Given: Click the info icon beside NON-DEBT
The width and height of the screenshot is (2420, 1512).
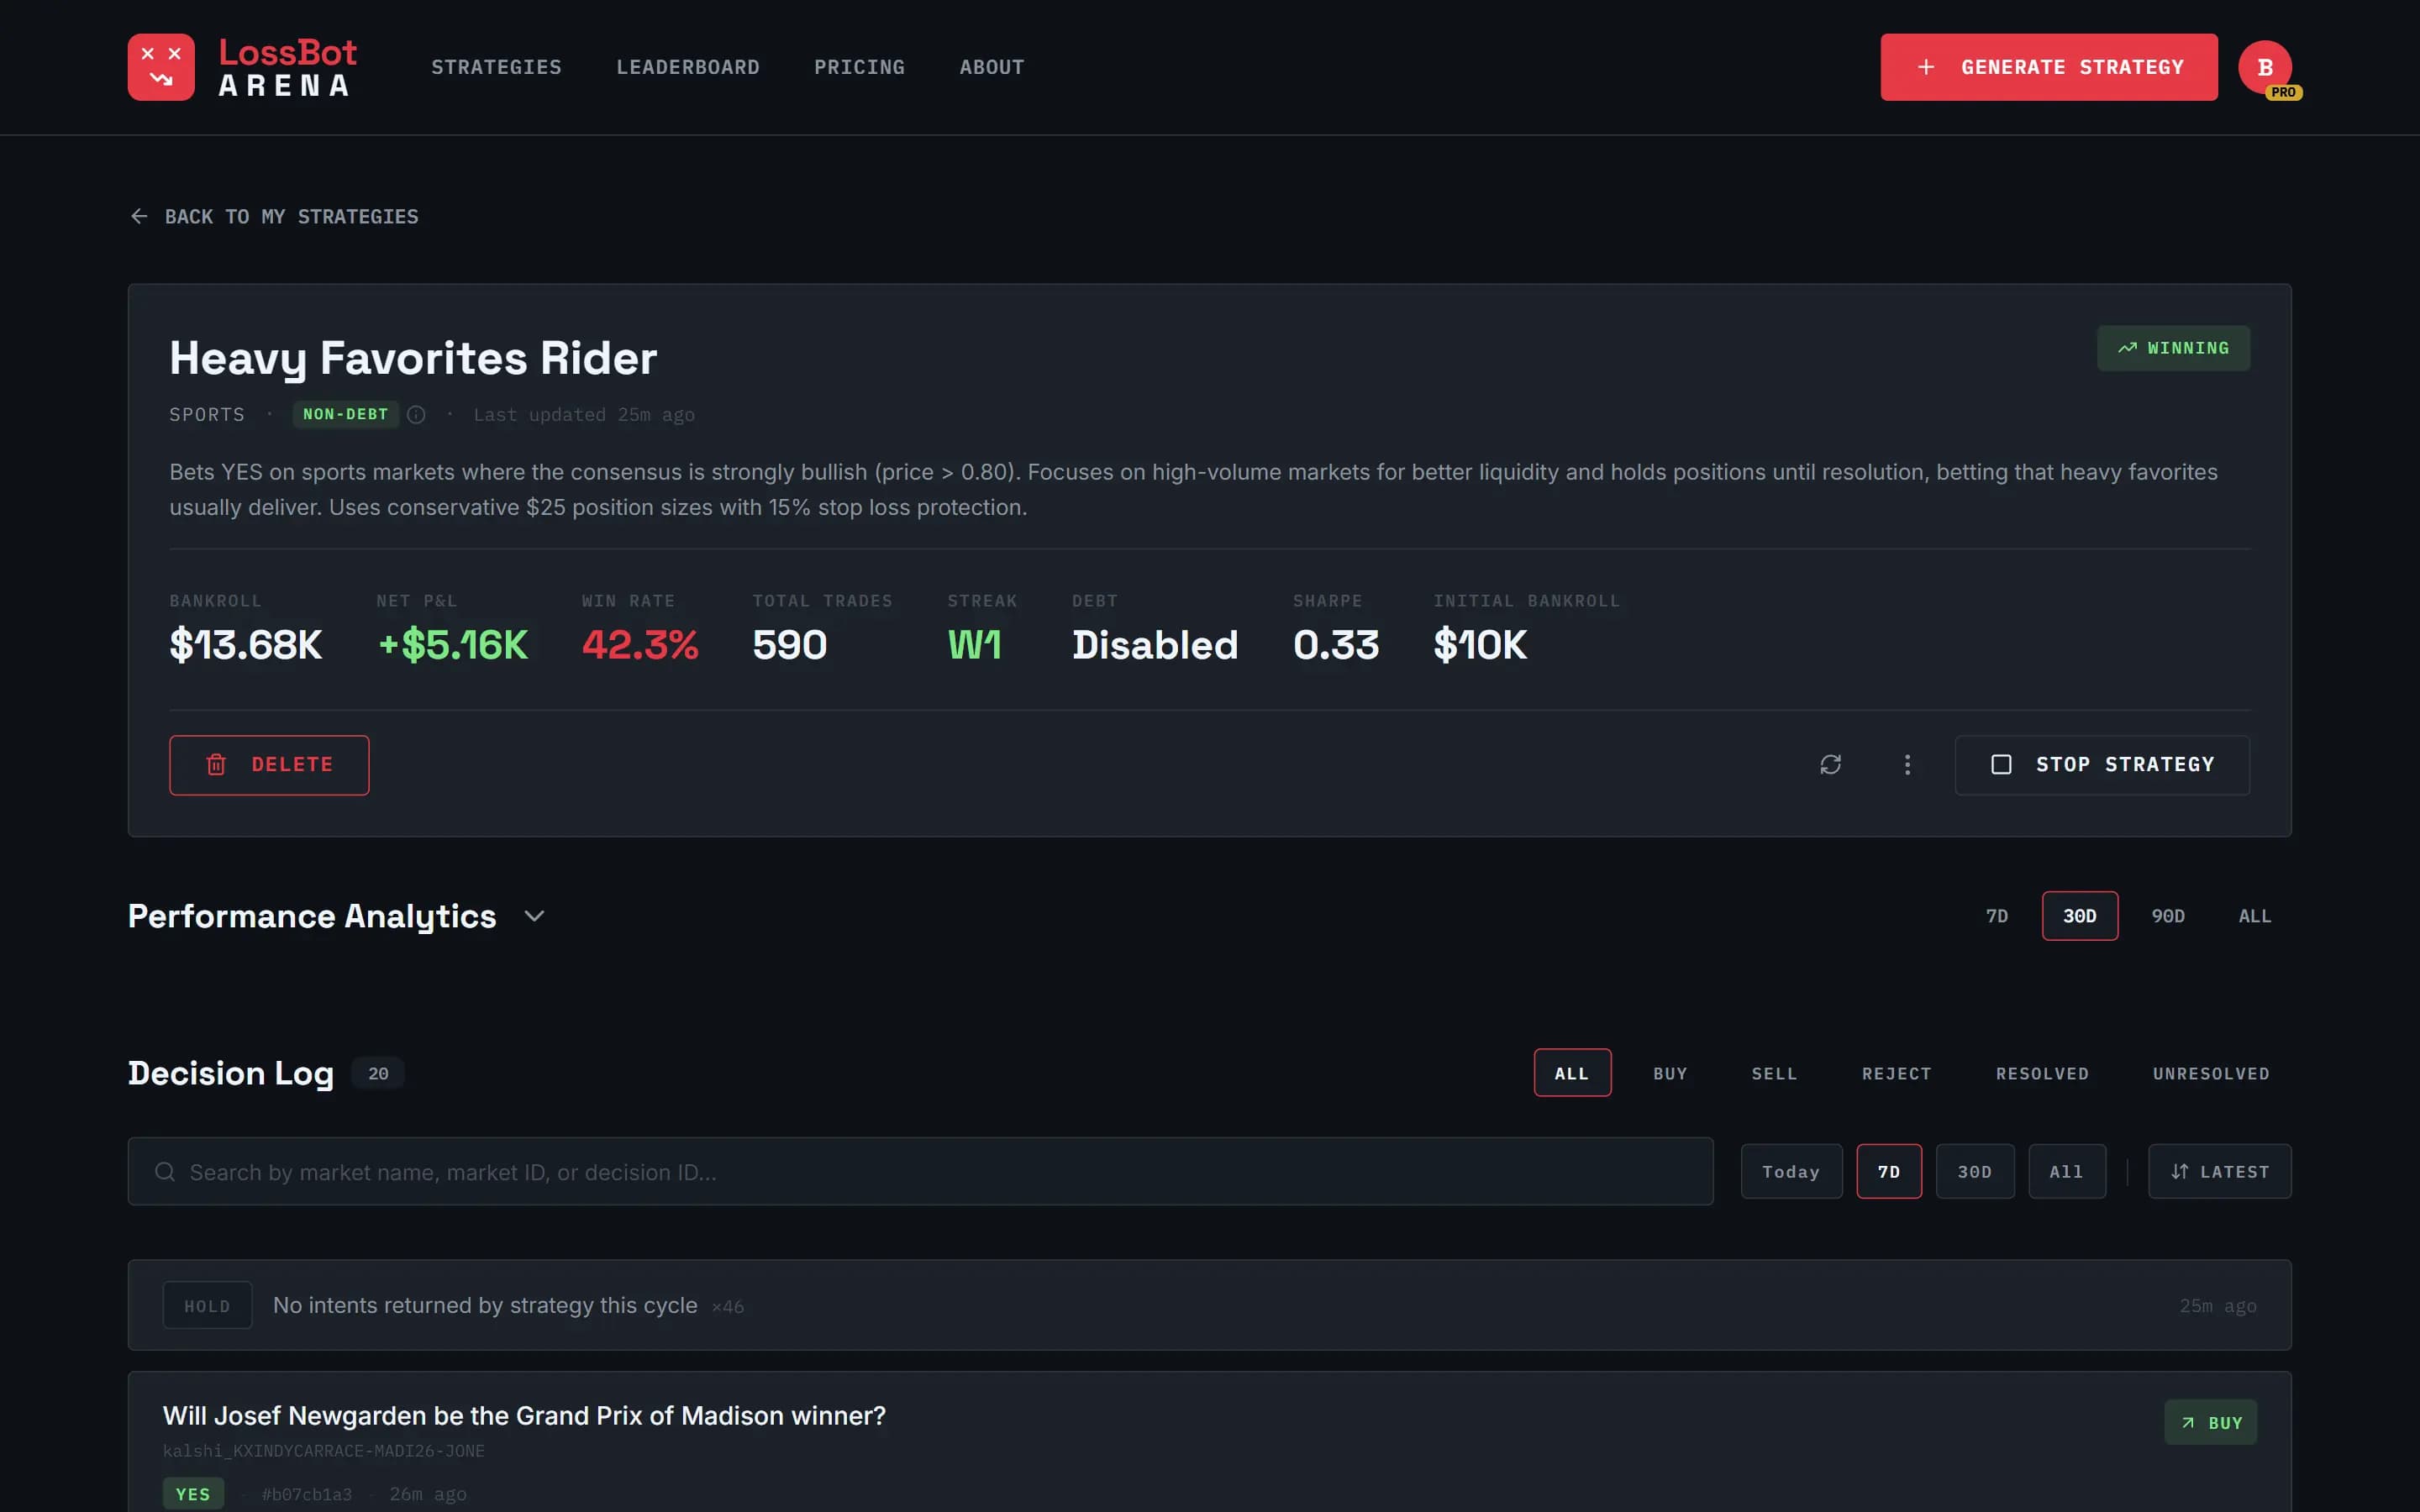Looking at the screenshot, I should (x=416, y=415).
